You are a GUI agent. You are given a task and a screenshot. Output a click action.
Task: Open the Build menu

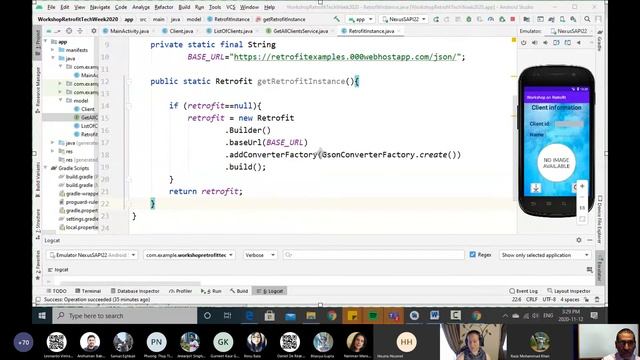(184, 7)
